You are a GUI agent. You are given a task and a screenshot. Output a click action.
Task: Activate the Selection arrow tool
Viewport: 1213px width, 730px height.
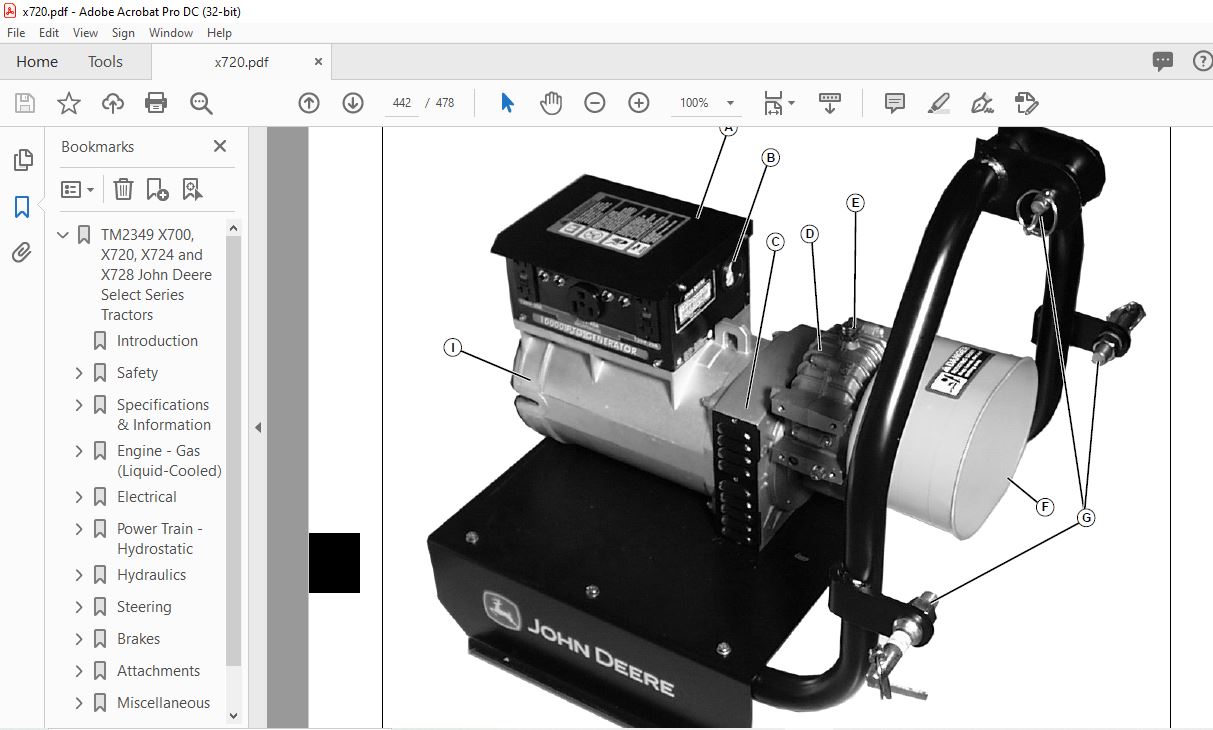click(x=507, y=103)
